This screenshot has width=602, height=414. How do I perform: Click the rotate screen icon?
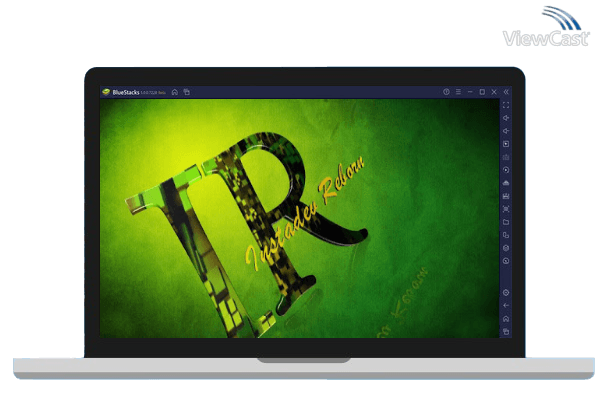point(506,235)
